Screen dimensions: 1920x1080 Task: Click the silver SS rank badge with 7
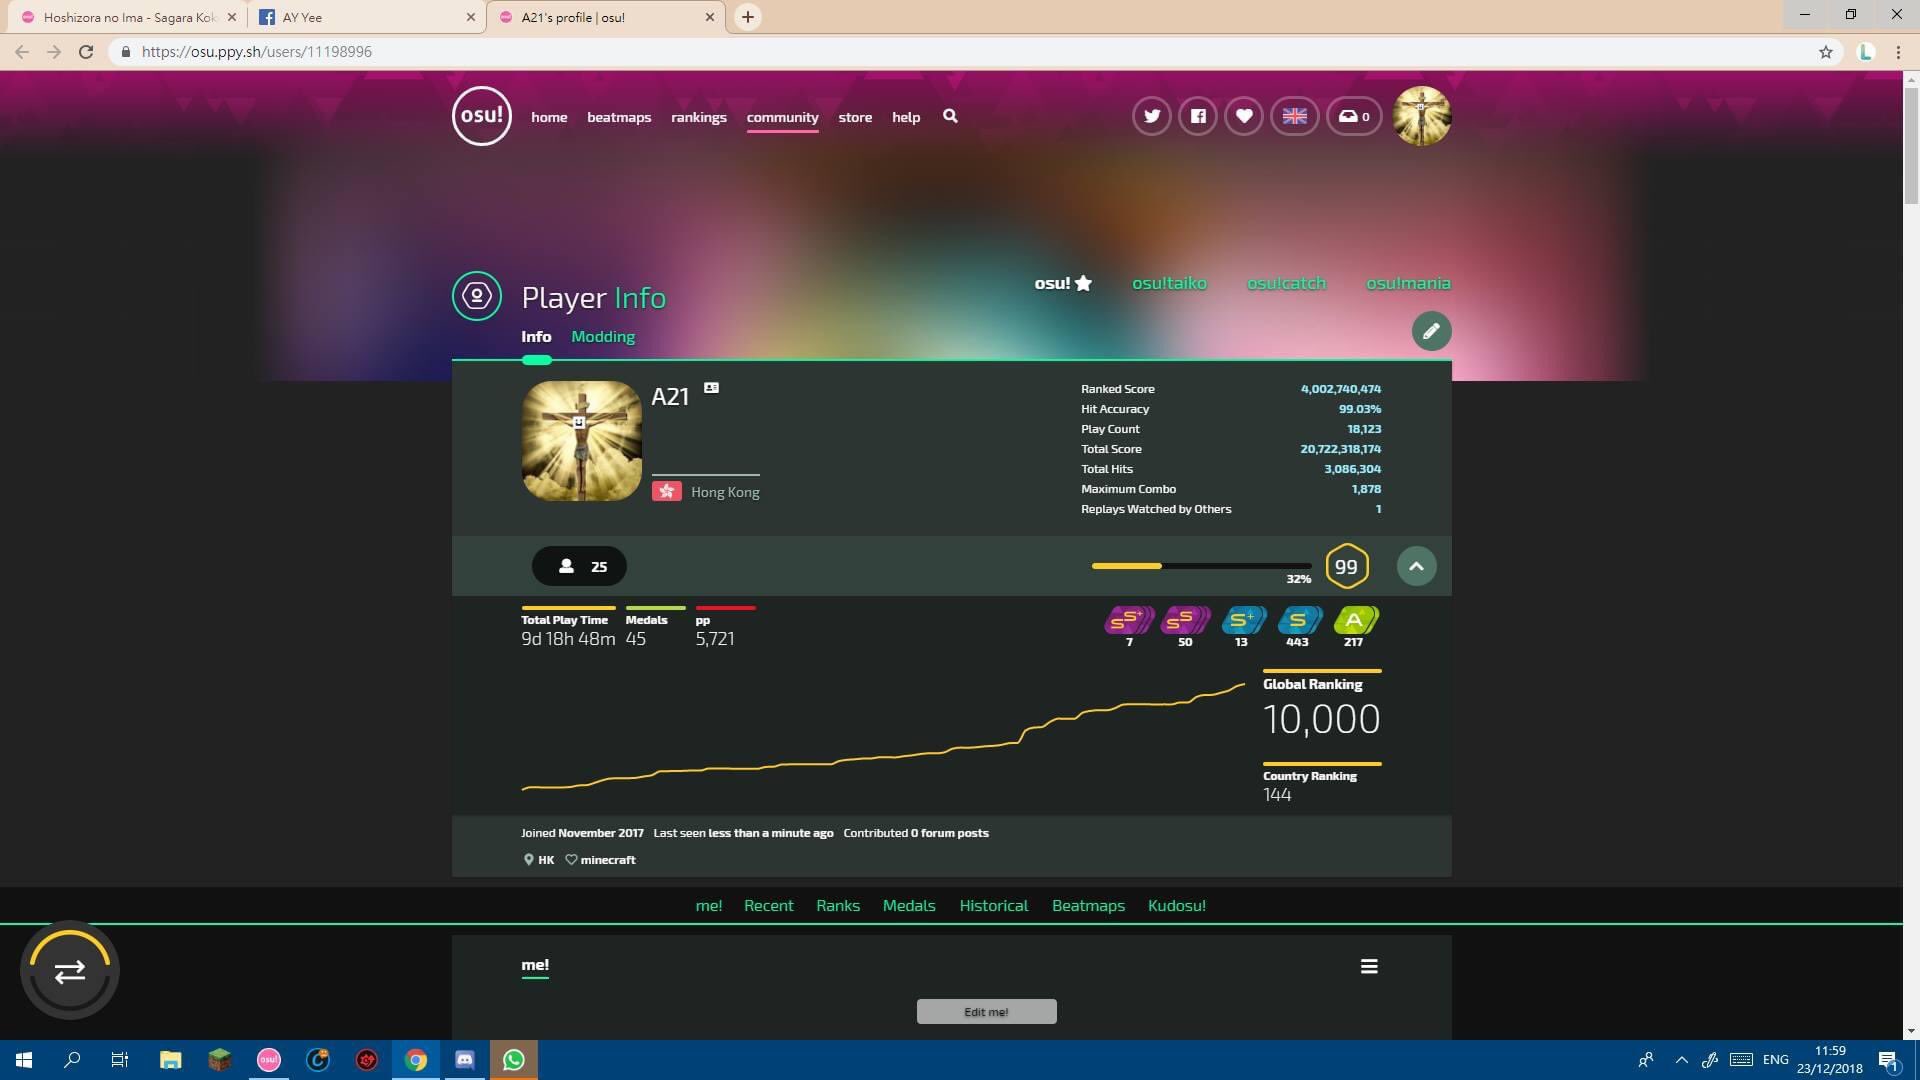pos(1129,620)
